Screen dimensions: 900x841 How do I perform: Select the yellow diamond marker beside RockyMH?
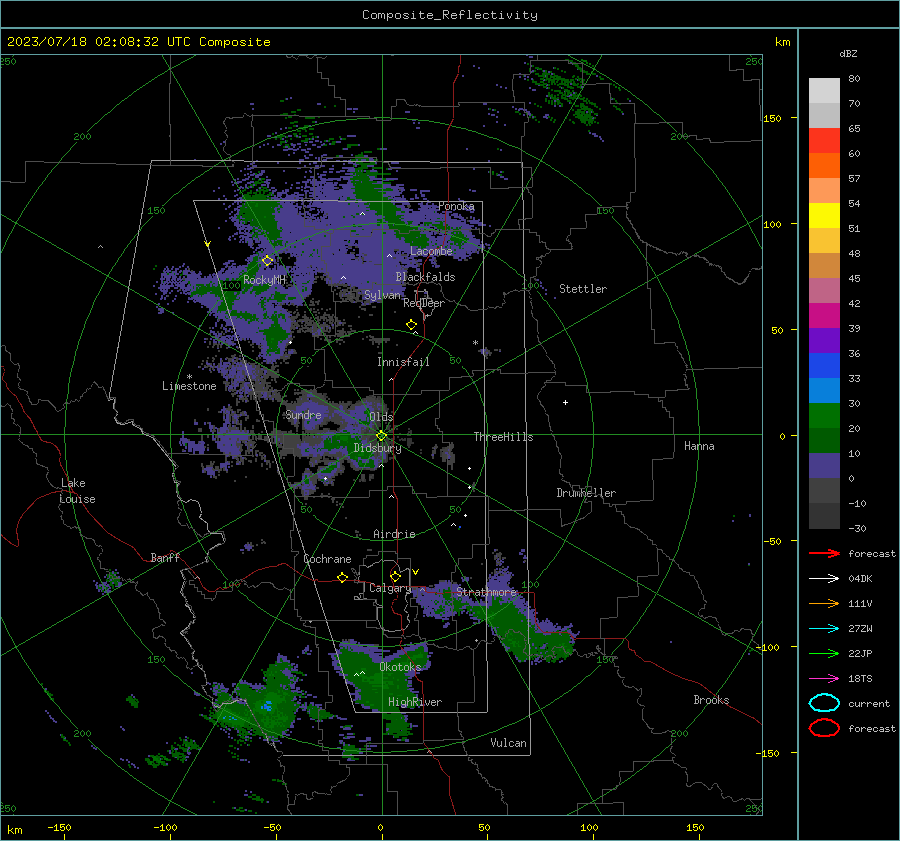267,261
